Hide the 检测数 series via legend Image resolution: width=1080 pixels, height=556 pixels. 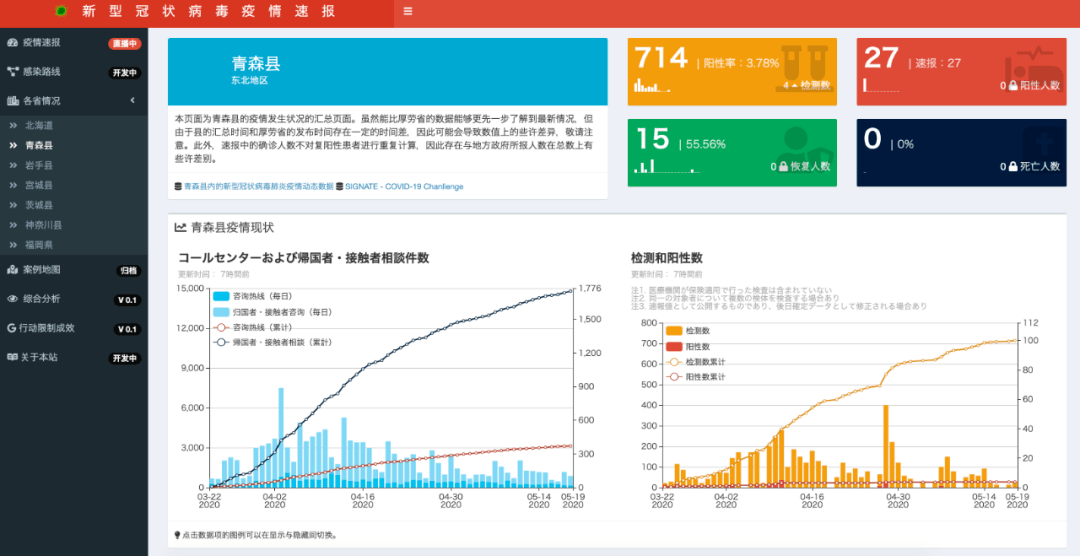point(674,330)
